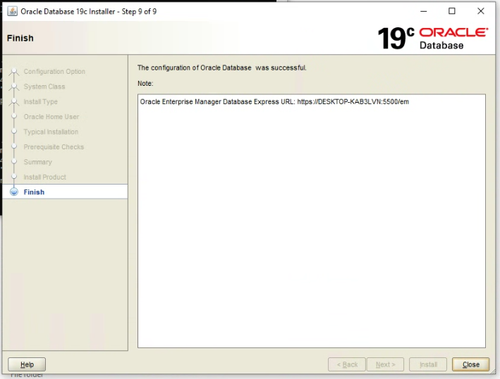Click the disabled Next button

[x=385, y=364]
